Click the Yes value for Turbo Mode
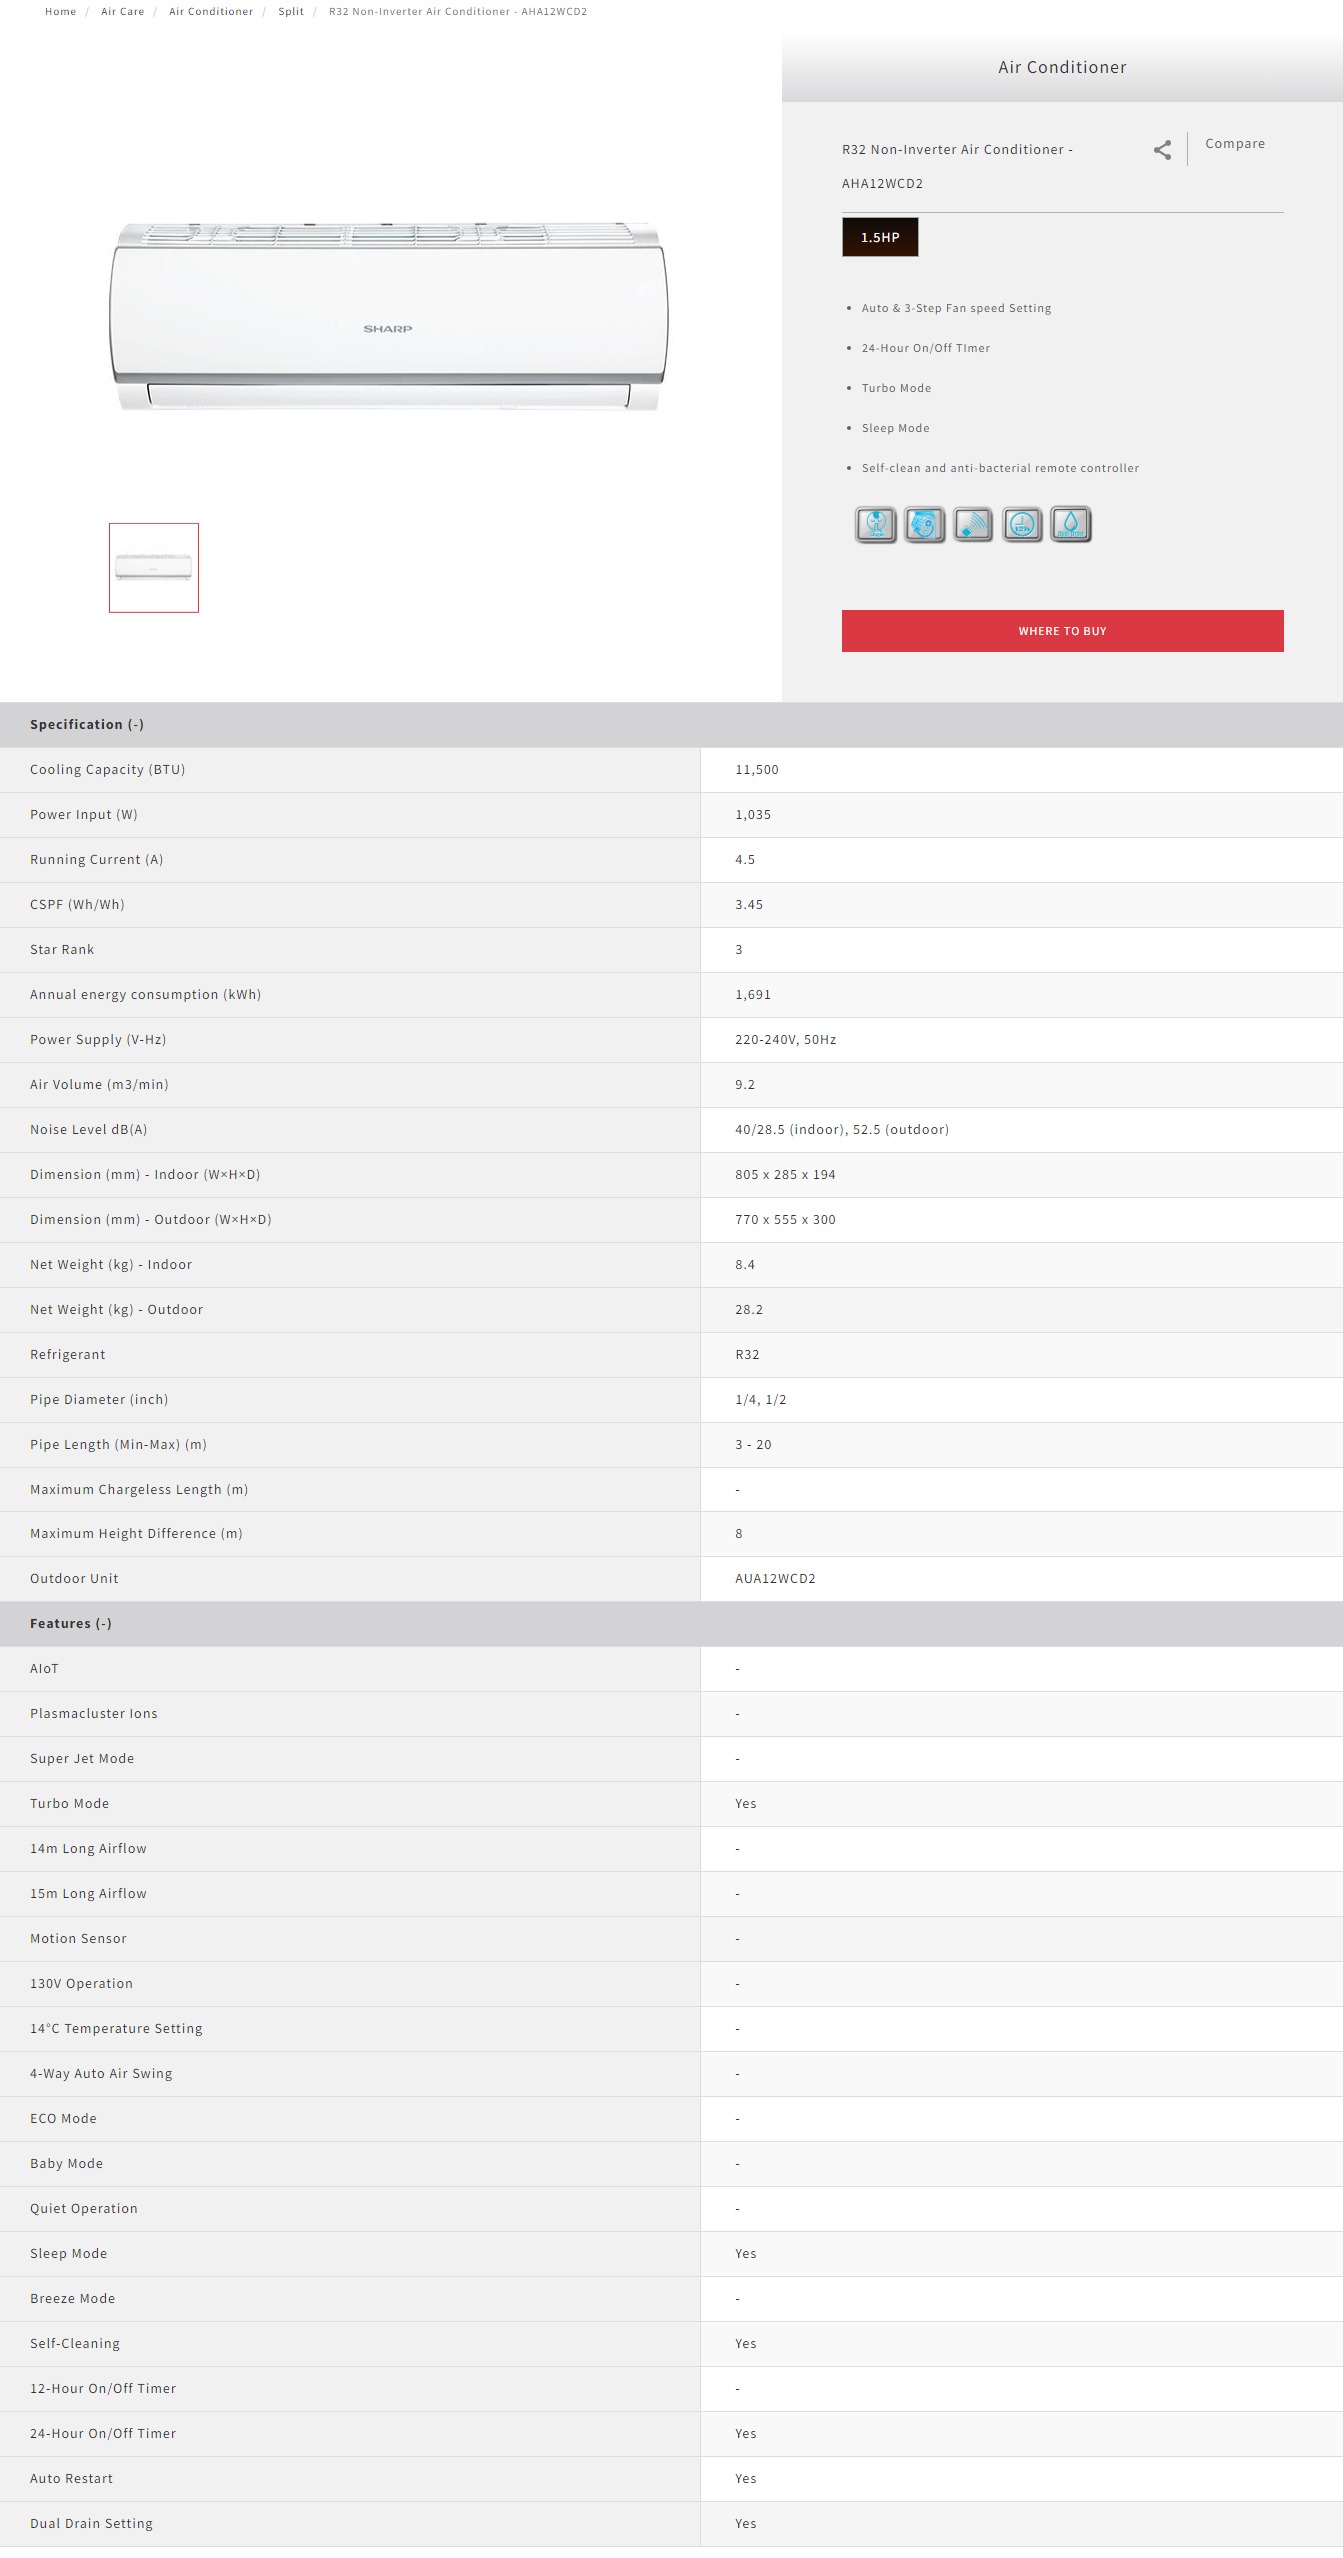Viewport: 1343px width, 2558px height. (x=746, y=1804)
